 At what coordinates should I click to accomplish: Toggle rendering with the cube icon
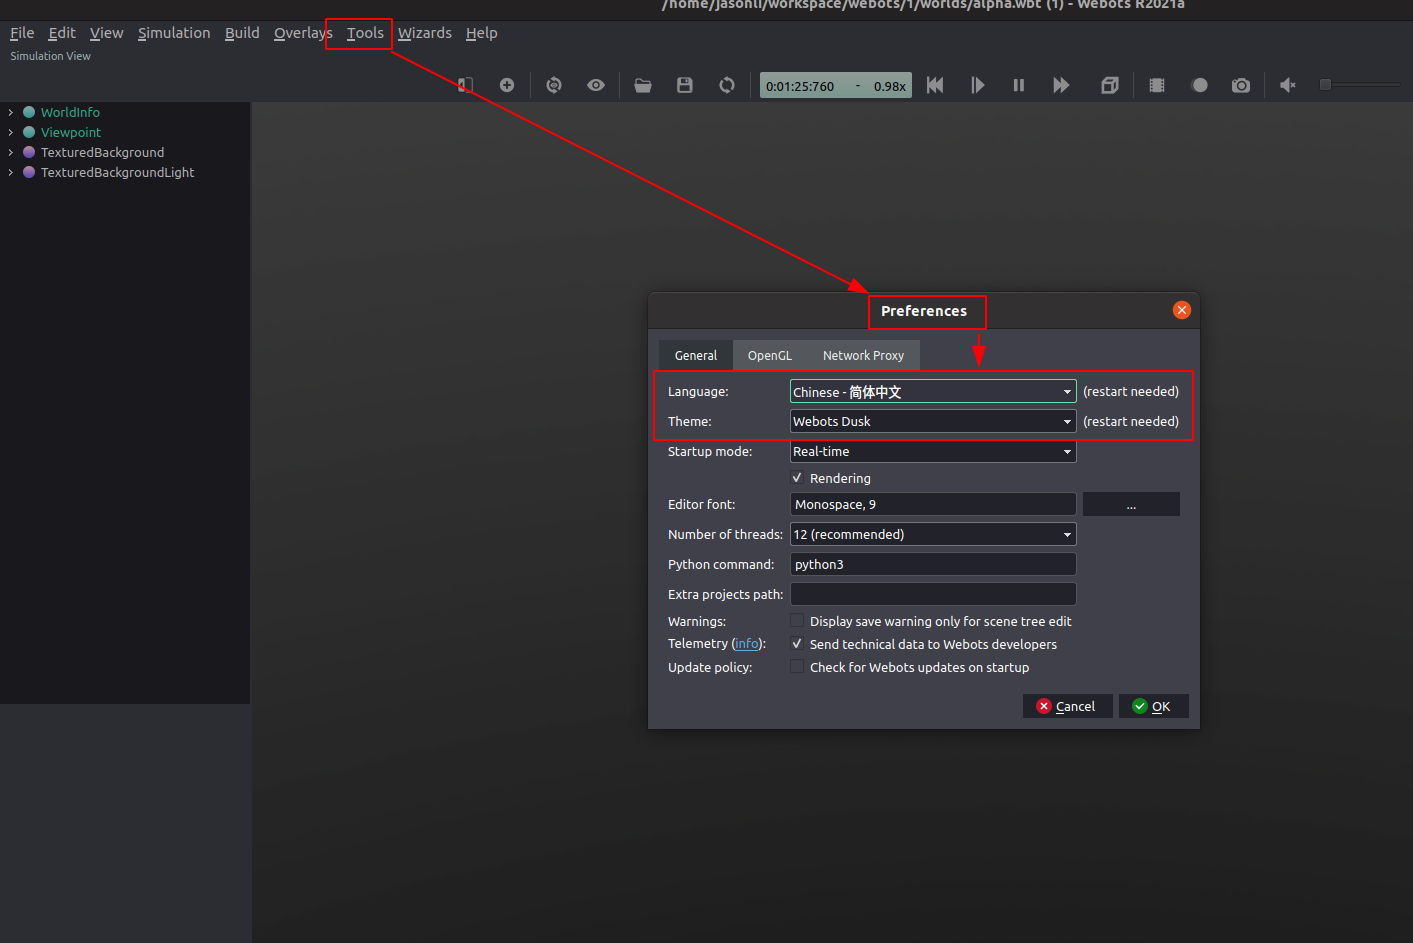pos(1109,85)
